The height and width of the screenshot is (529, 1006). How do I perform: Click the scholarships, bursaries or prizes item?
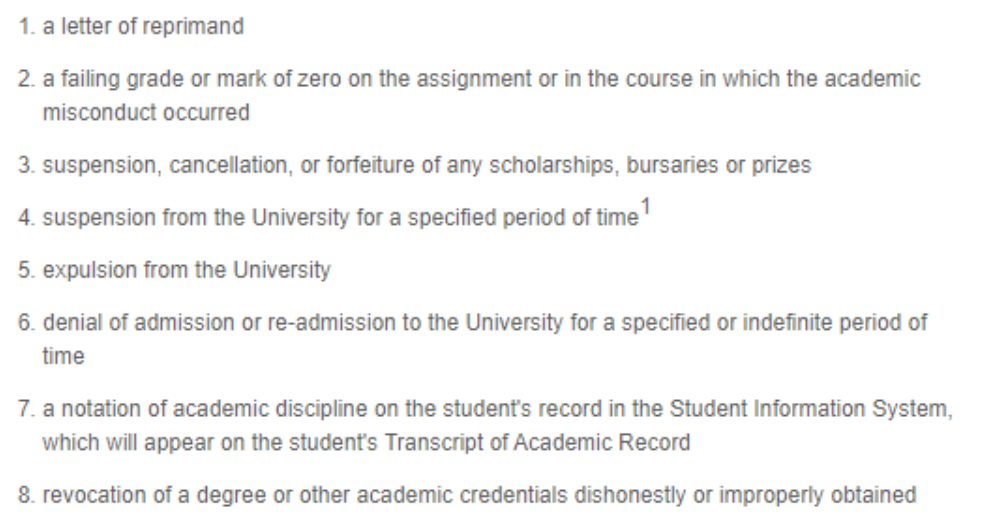click(426, 165)
